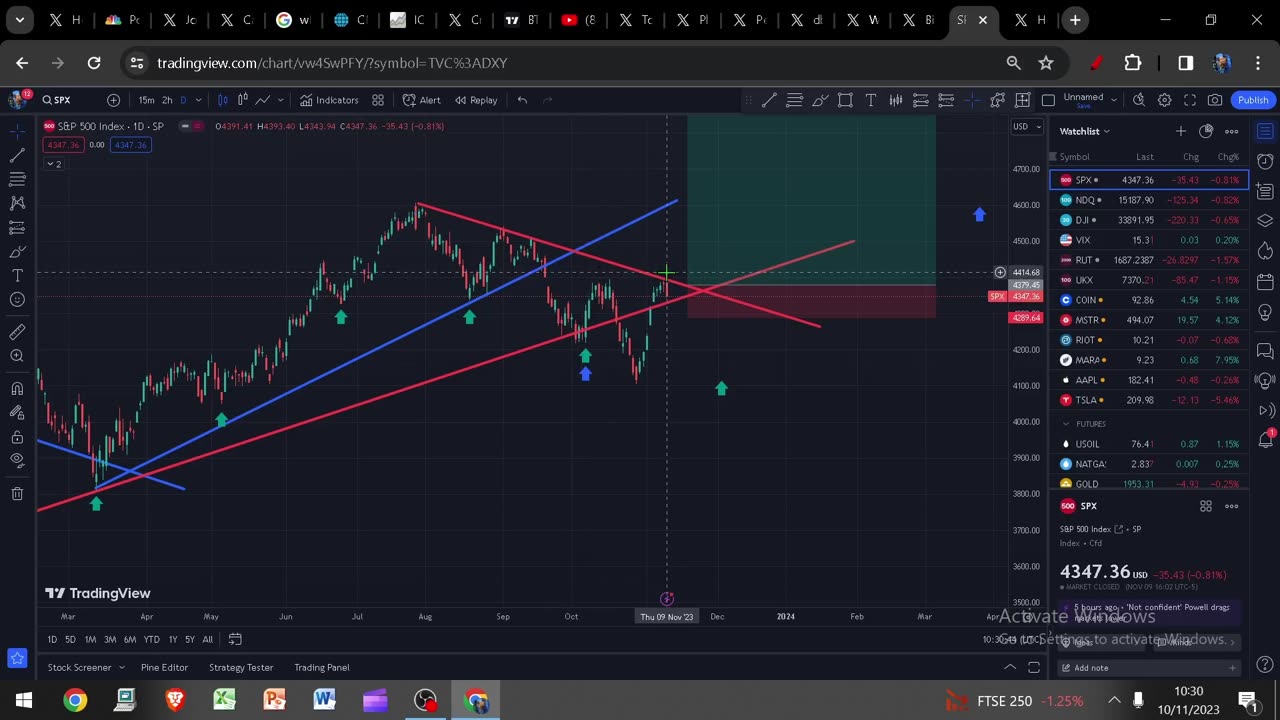Open the Stock Screener tab

pyautogui.click(x=79, y=667)
